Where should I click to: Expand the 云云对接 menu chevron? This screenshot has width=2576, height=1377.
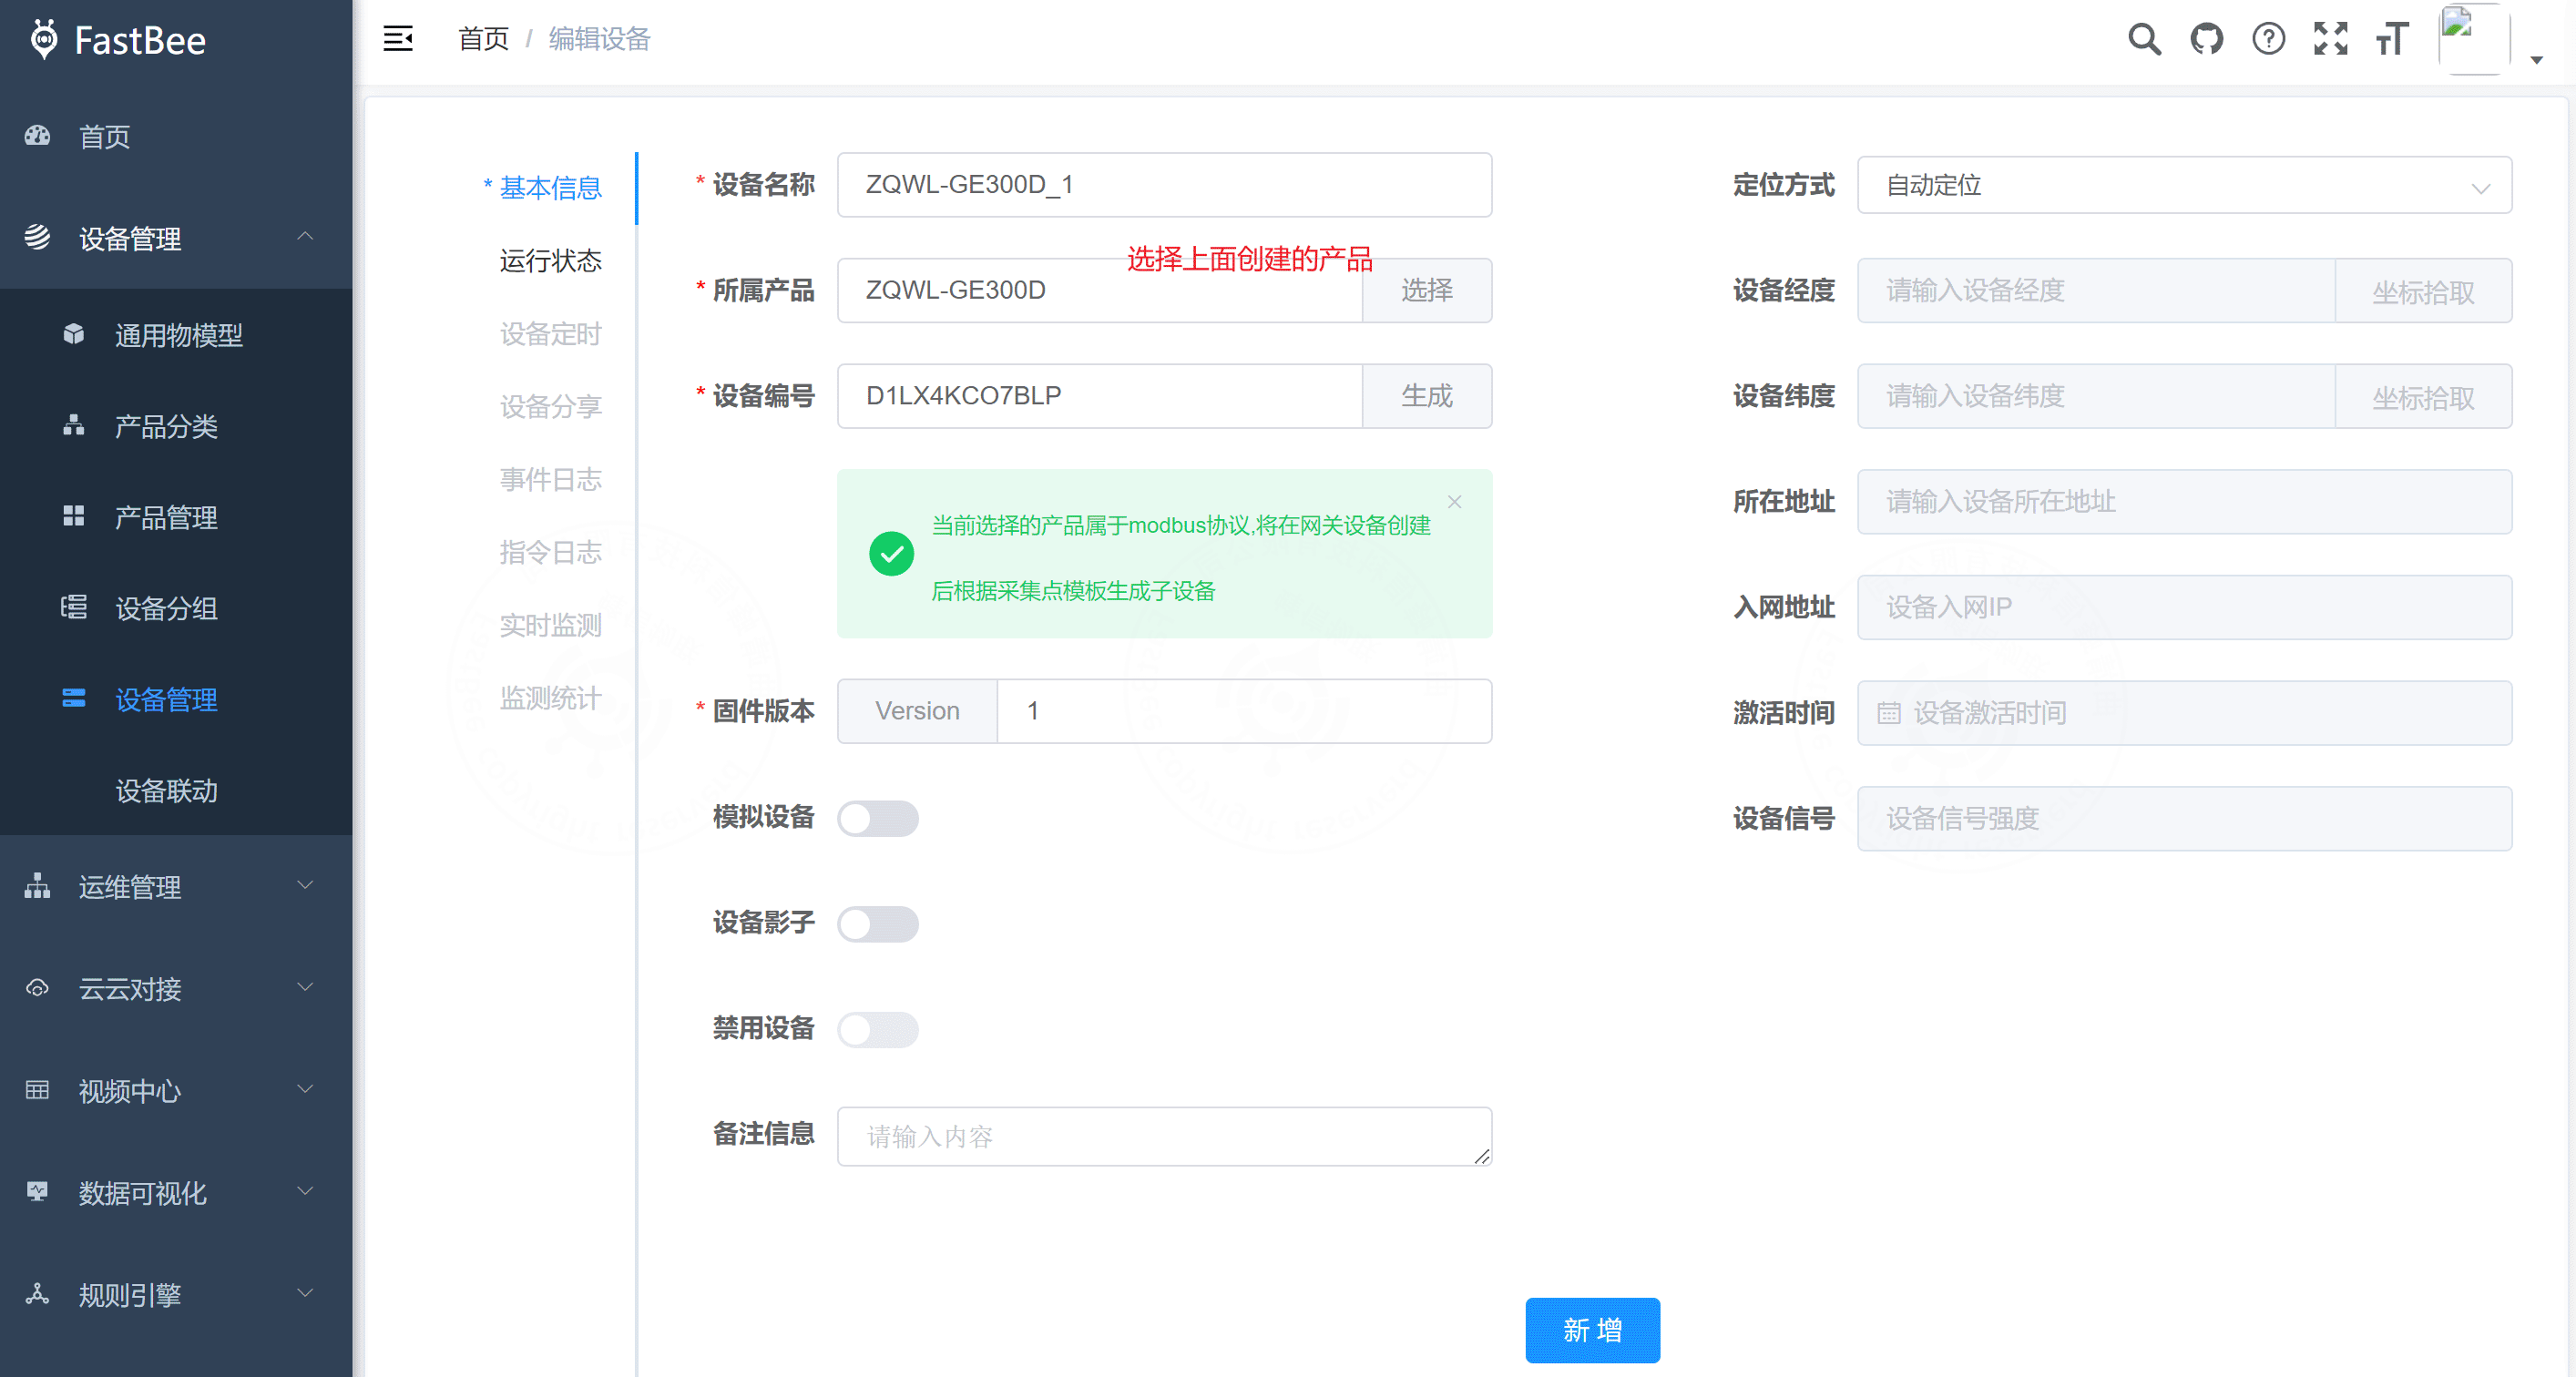305,988
